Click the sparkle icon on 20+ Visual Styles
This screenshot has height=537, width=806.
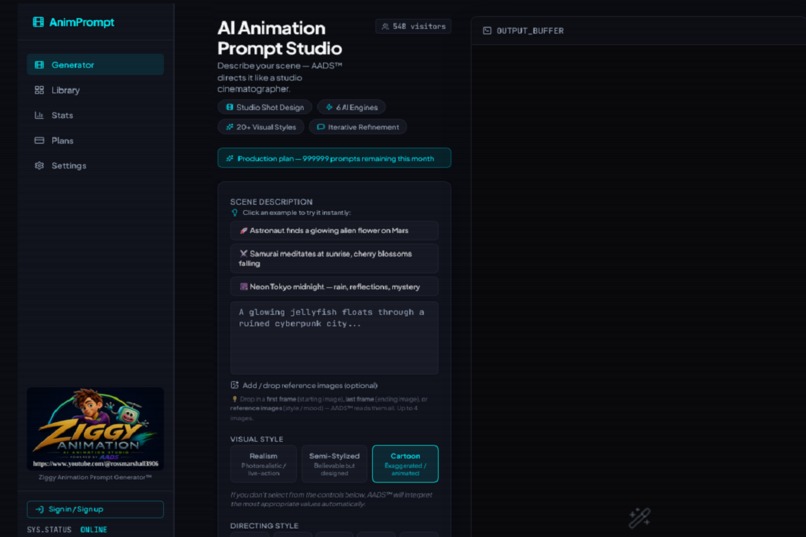point(230,127)
